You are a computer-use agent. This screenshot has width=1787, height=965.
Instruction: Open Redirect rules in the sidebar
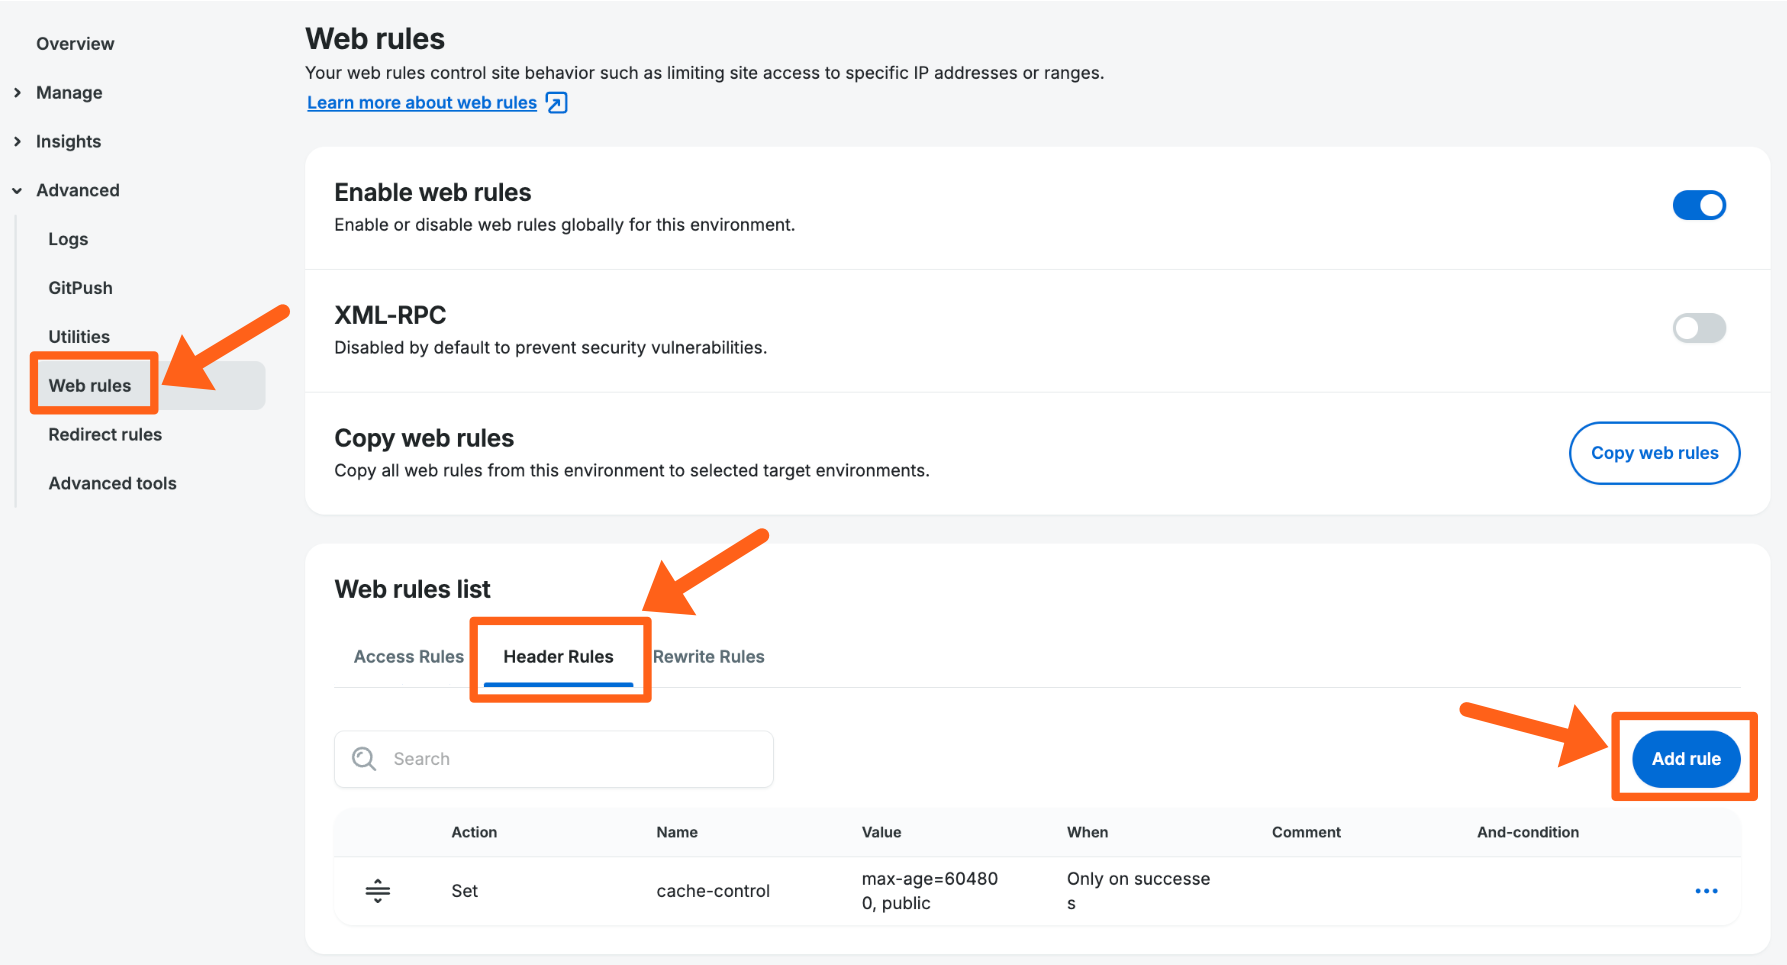click(105, 434)
